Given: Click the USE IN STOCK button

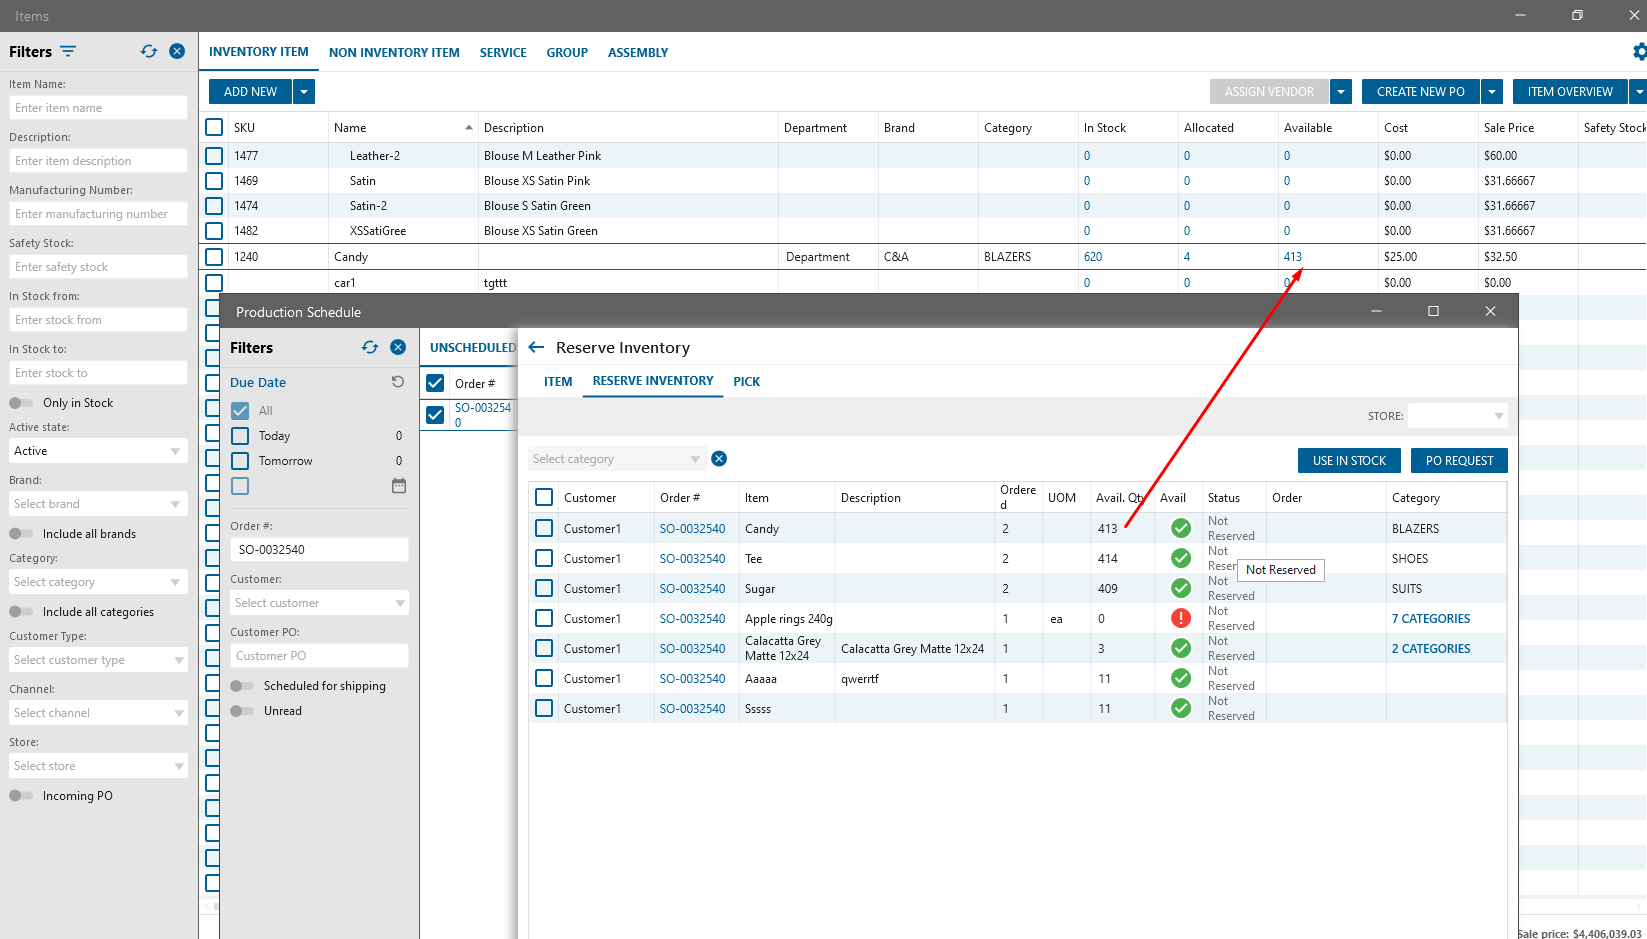Looking at the screenshot, I should (x=1349, y=460).
